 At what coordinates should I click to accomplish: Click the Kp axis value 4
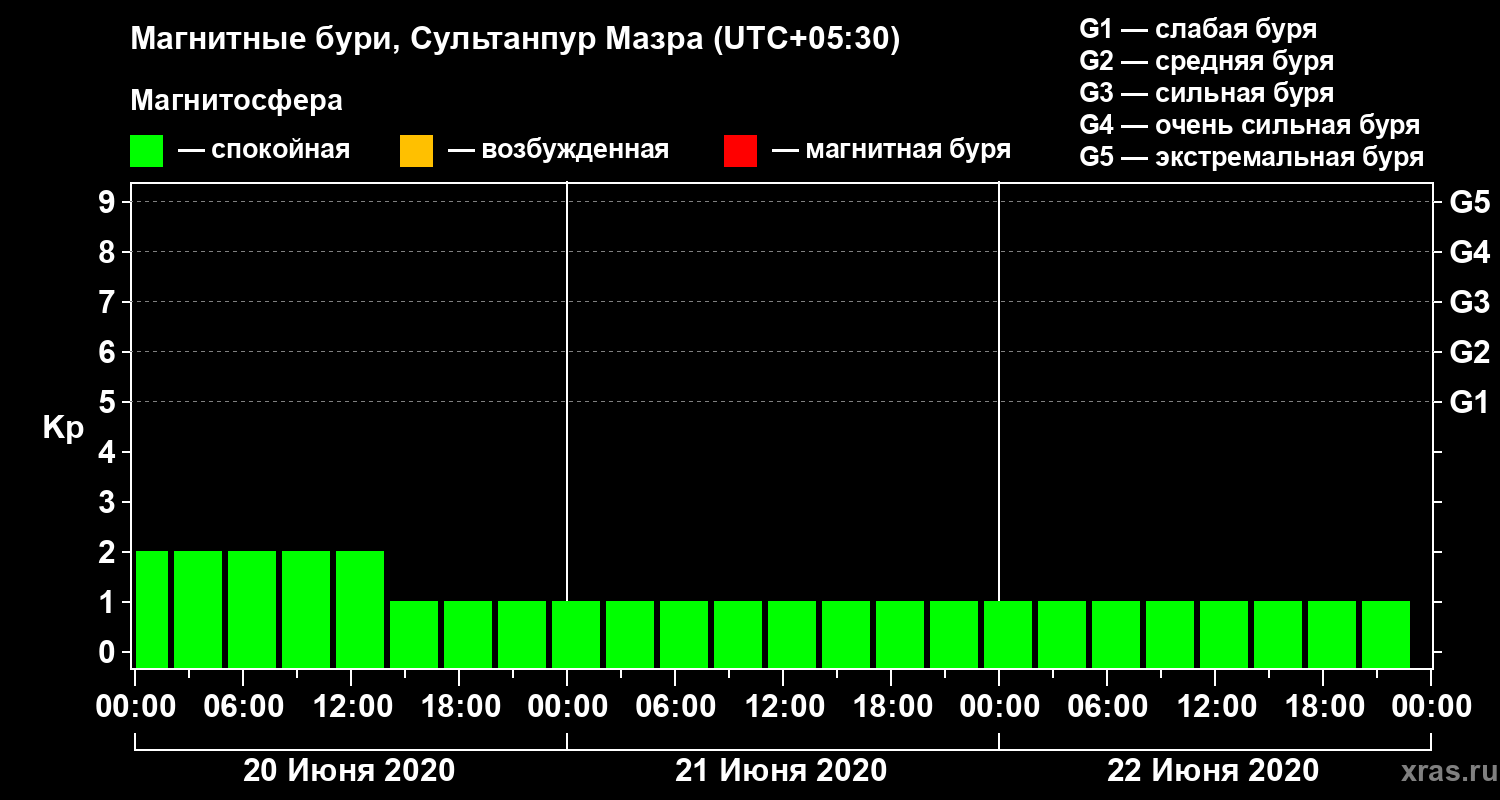[x=109, y=452]
